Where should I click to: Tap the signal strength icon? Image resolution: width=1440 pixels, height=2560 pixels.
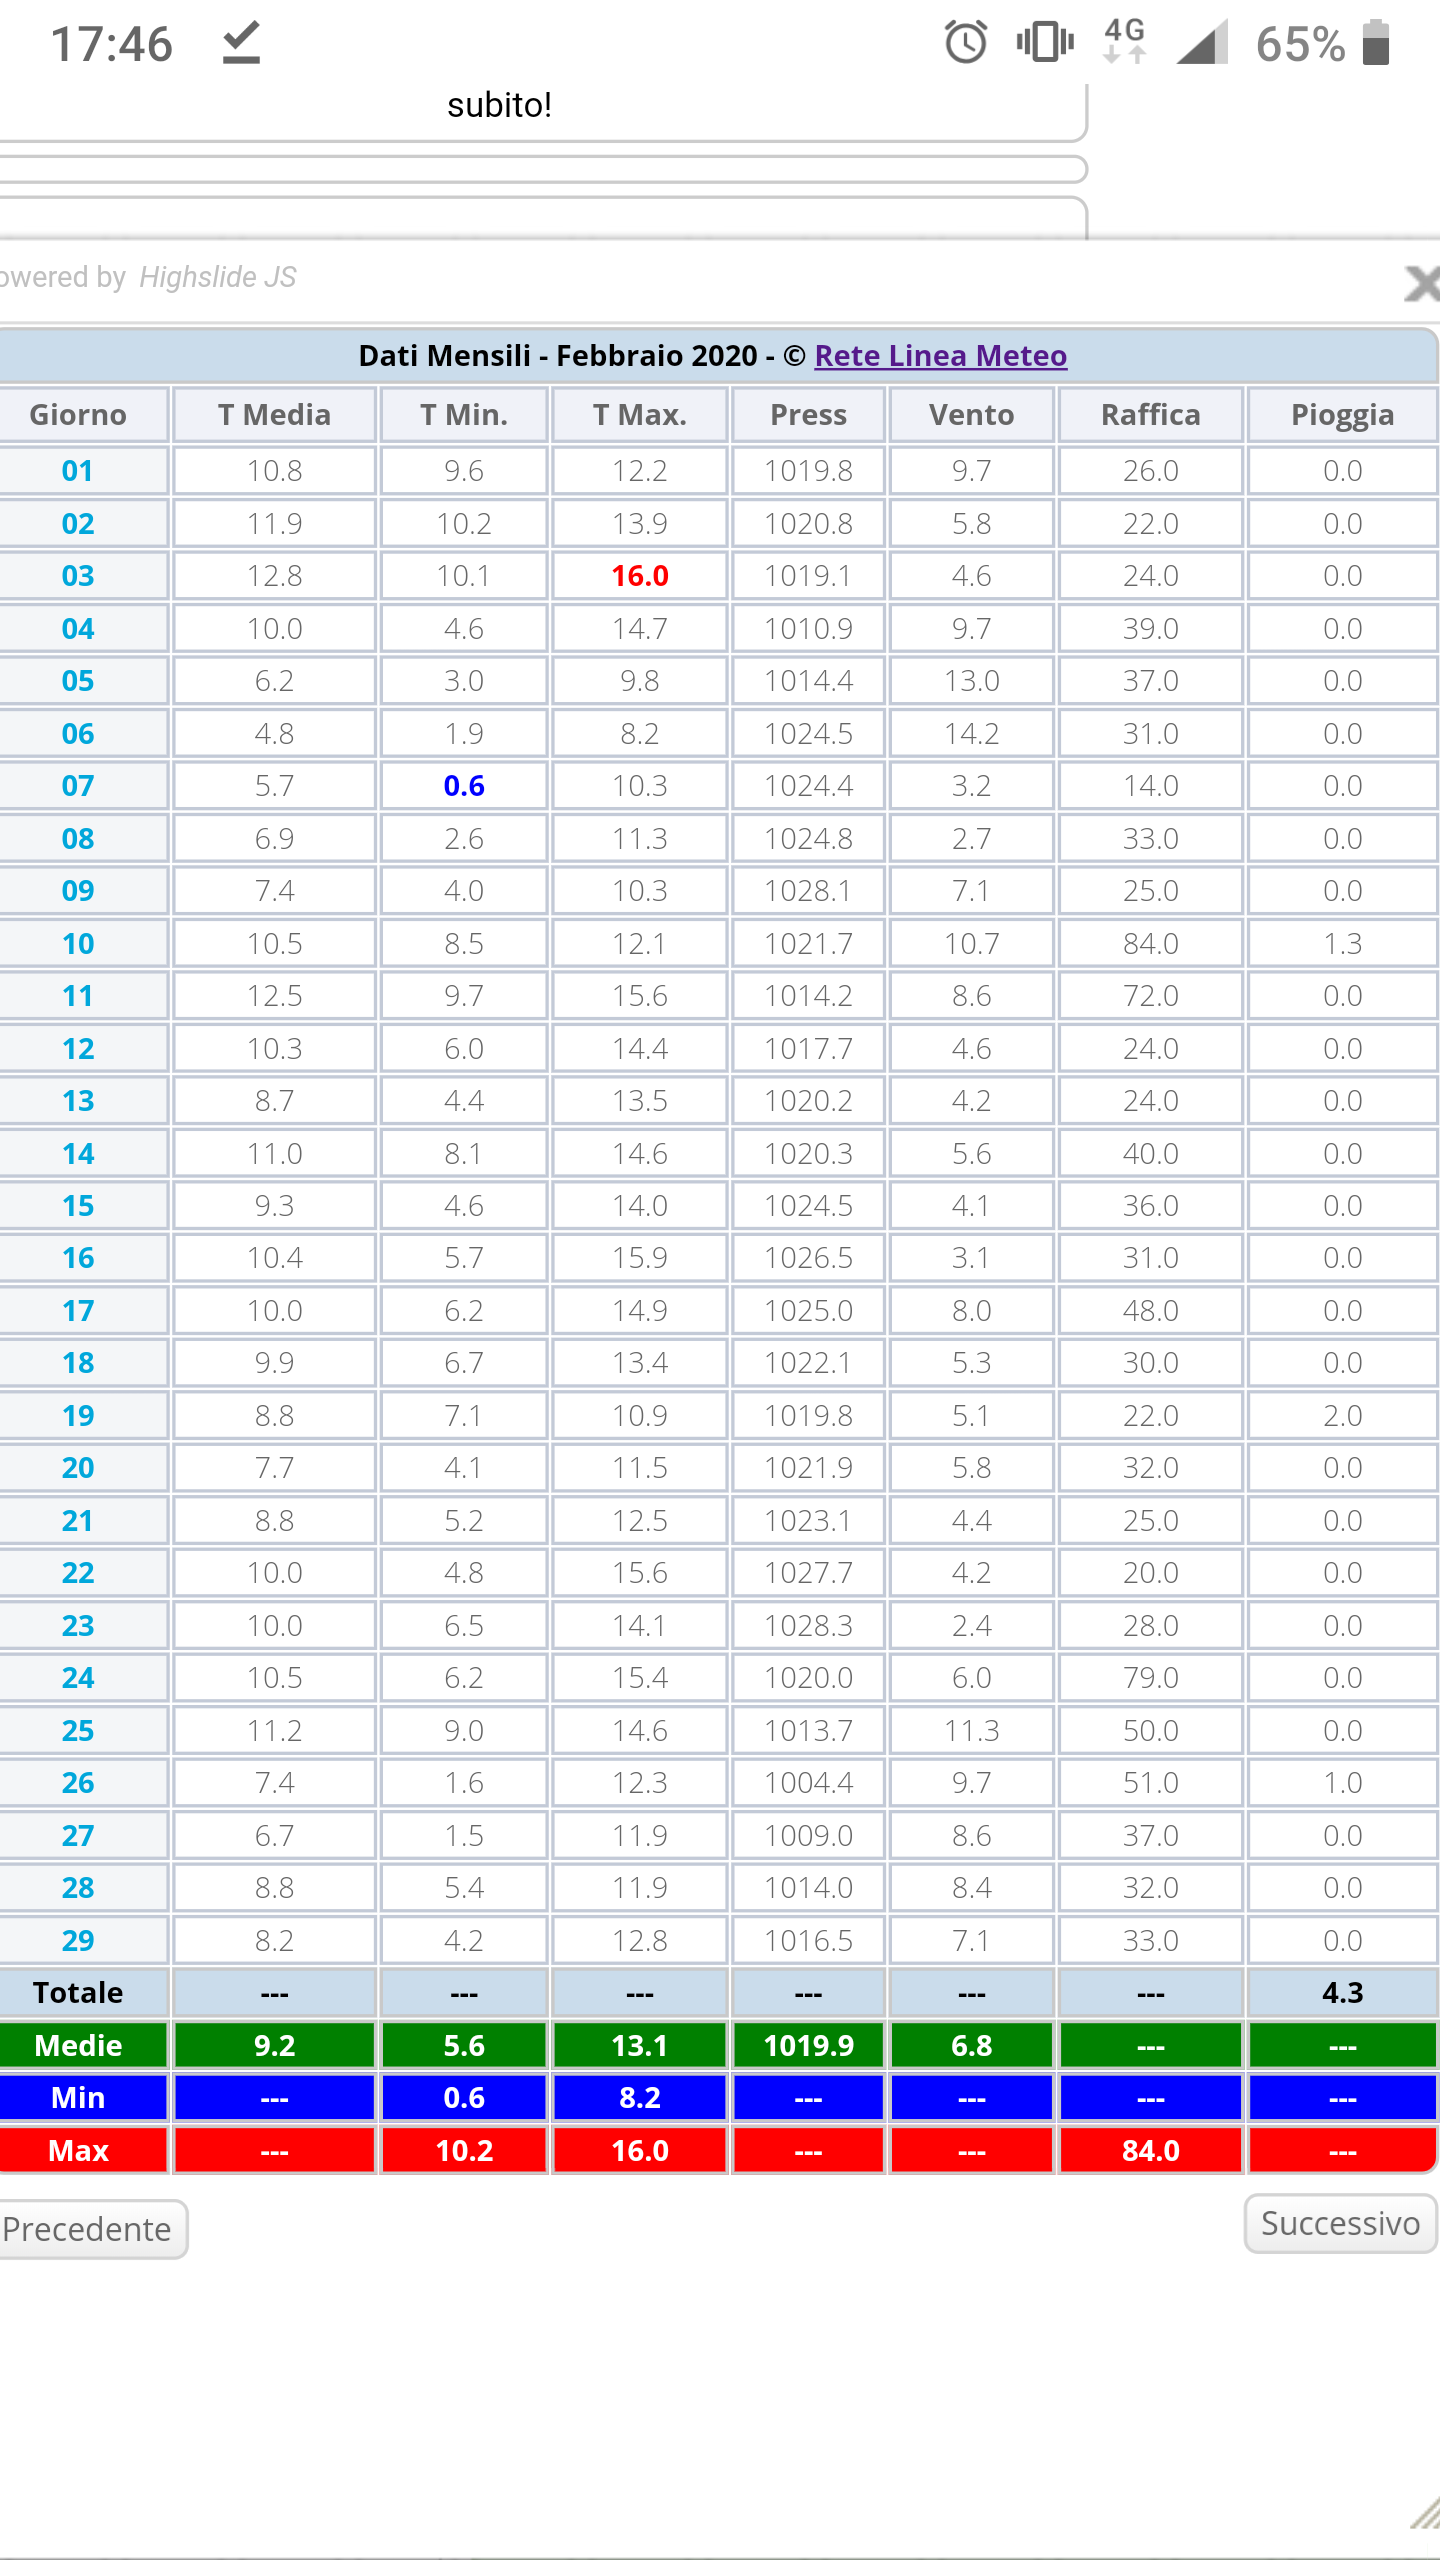tap(1202, 44)
